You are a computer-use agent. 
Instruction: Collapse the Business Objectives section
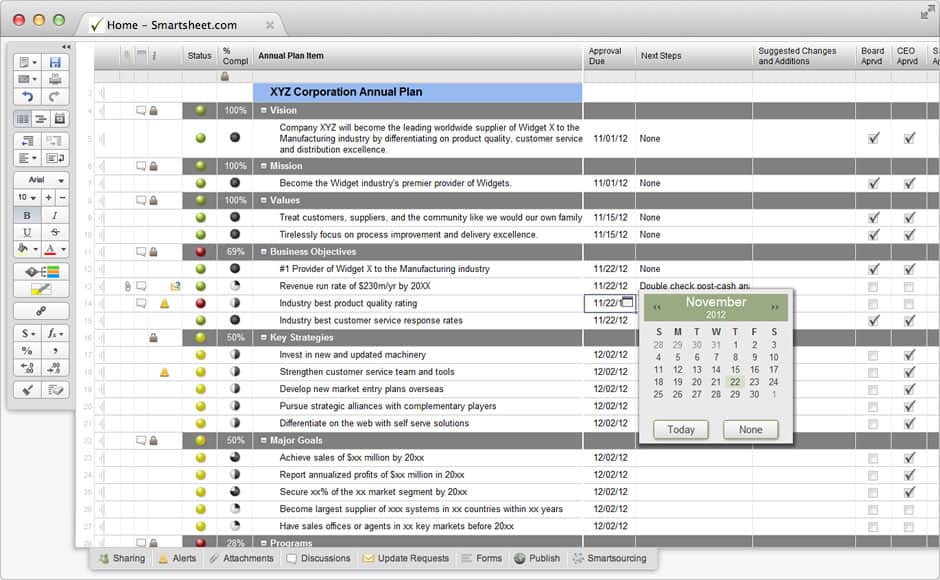pyautogui.click(x=264, y=252)
